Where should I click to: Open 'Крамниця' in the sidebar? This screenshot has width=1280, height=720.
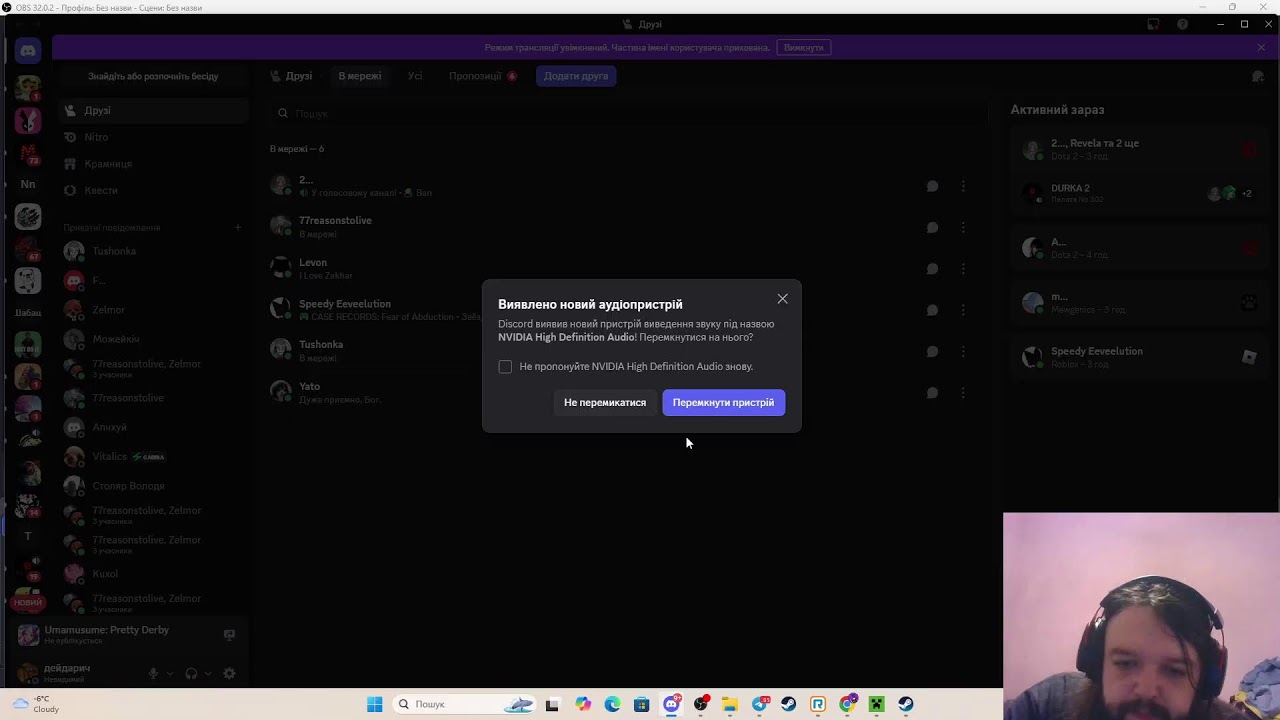click(152, 164)
